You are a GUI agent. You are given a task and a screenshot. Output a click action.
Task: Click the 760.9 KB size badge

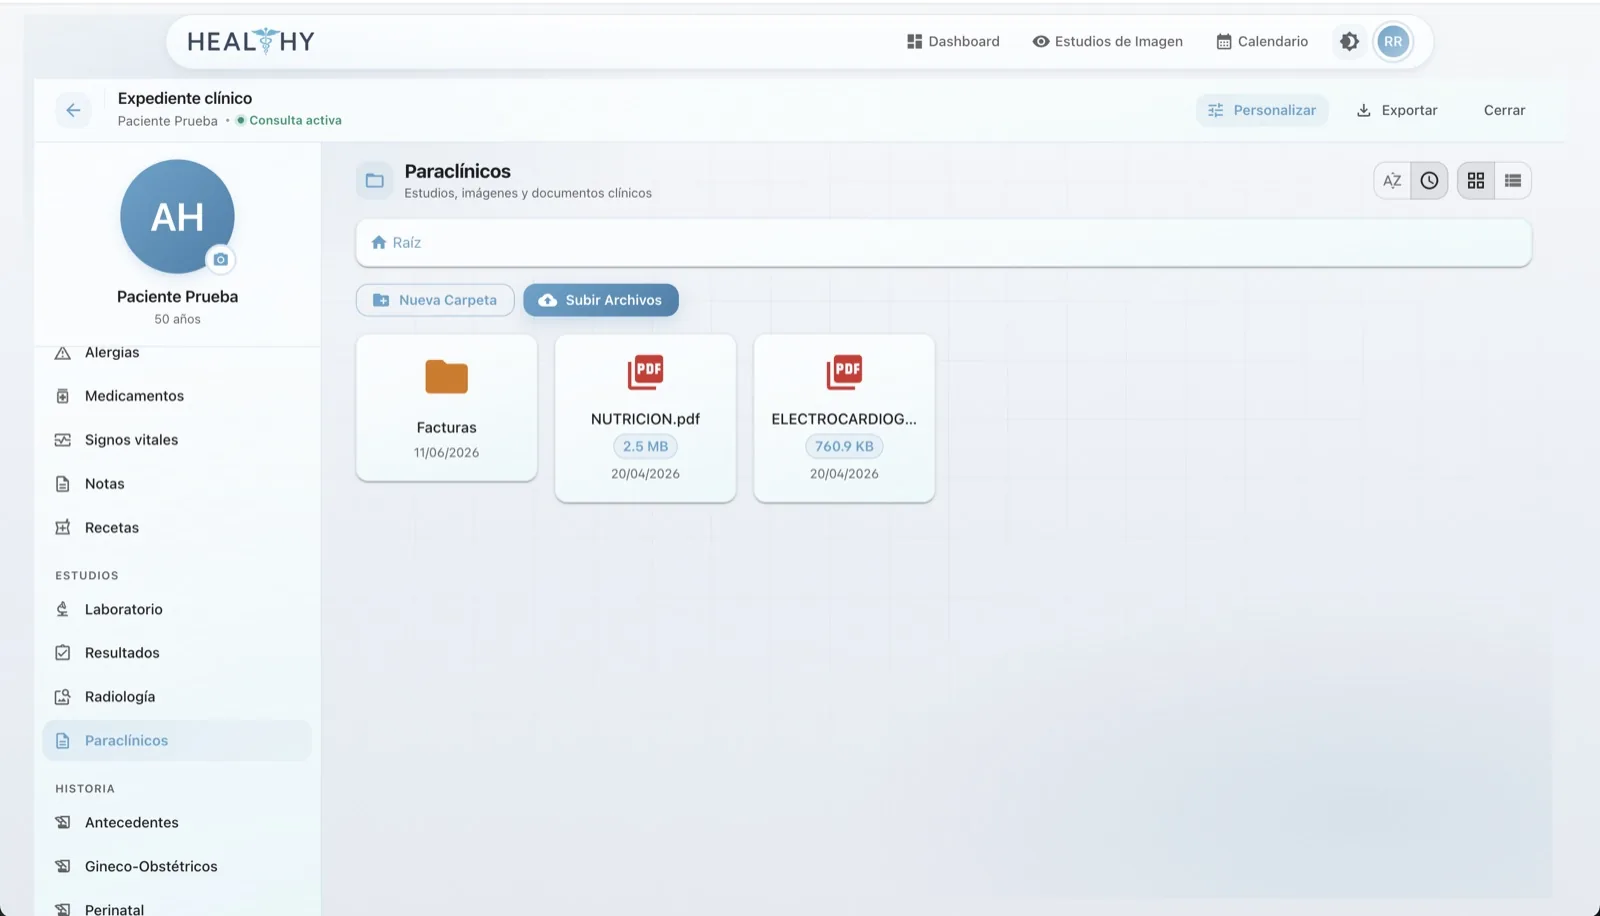[844, 447]
